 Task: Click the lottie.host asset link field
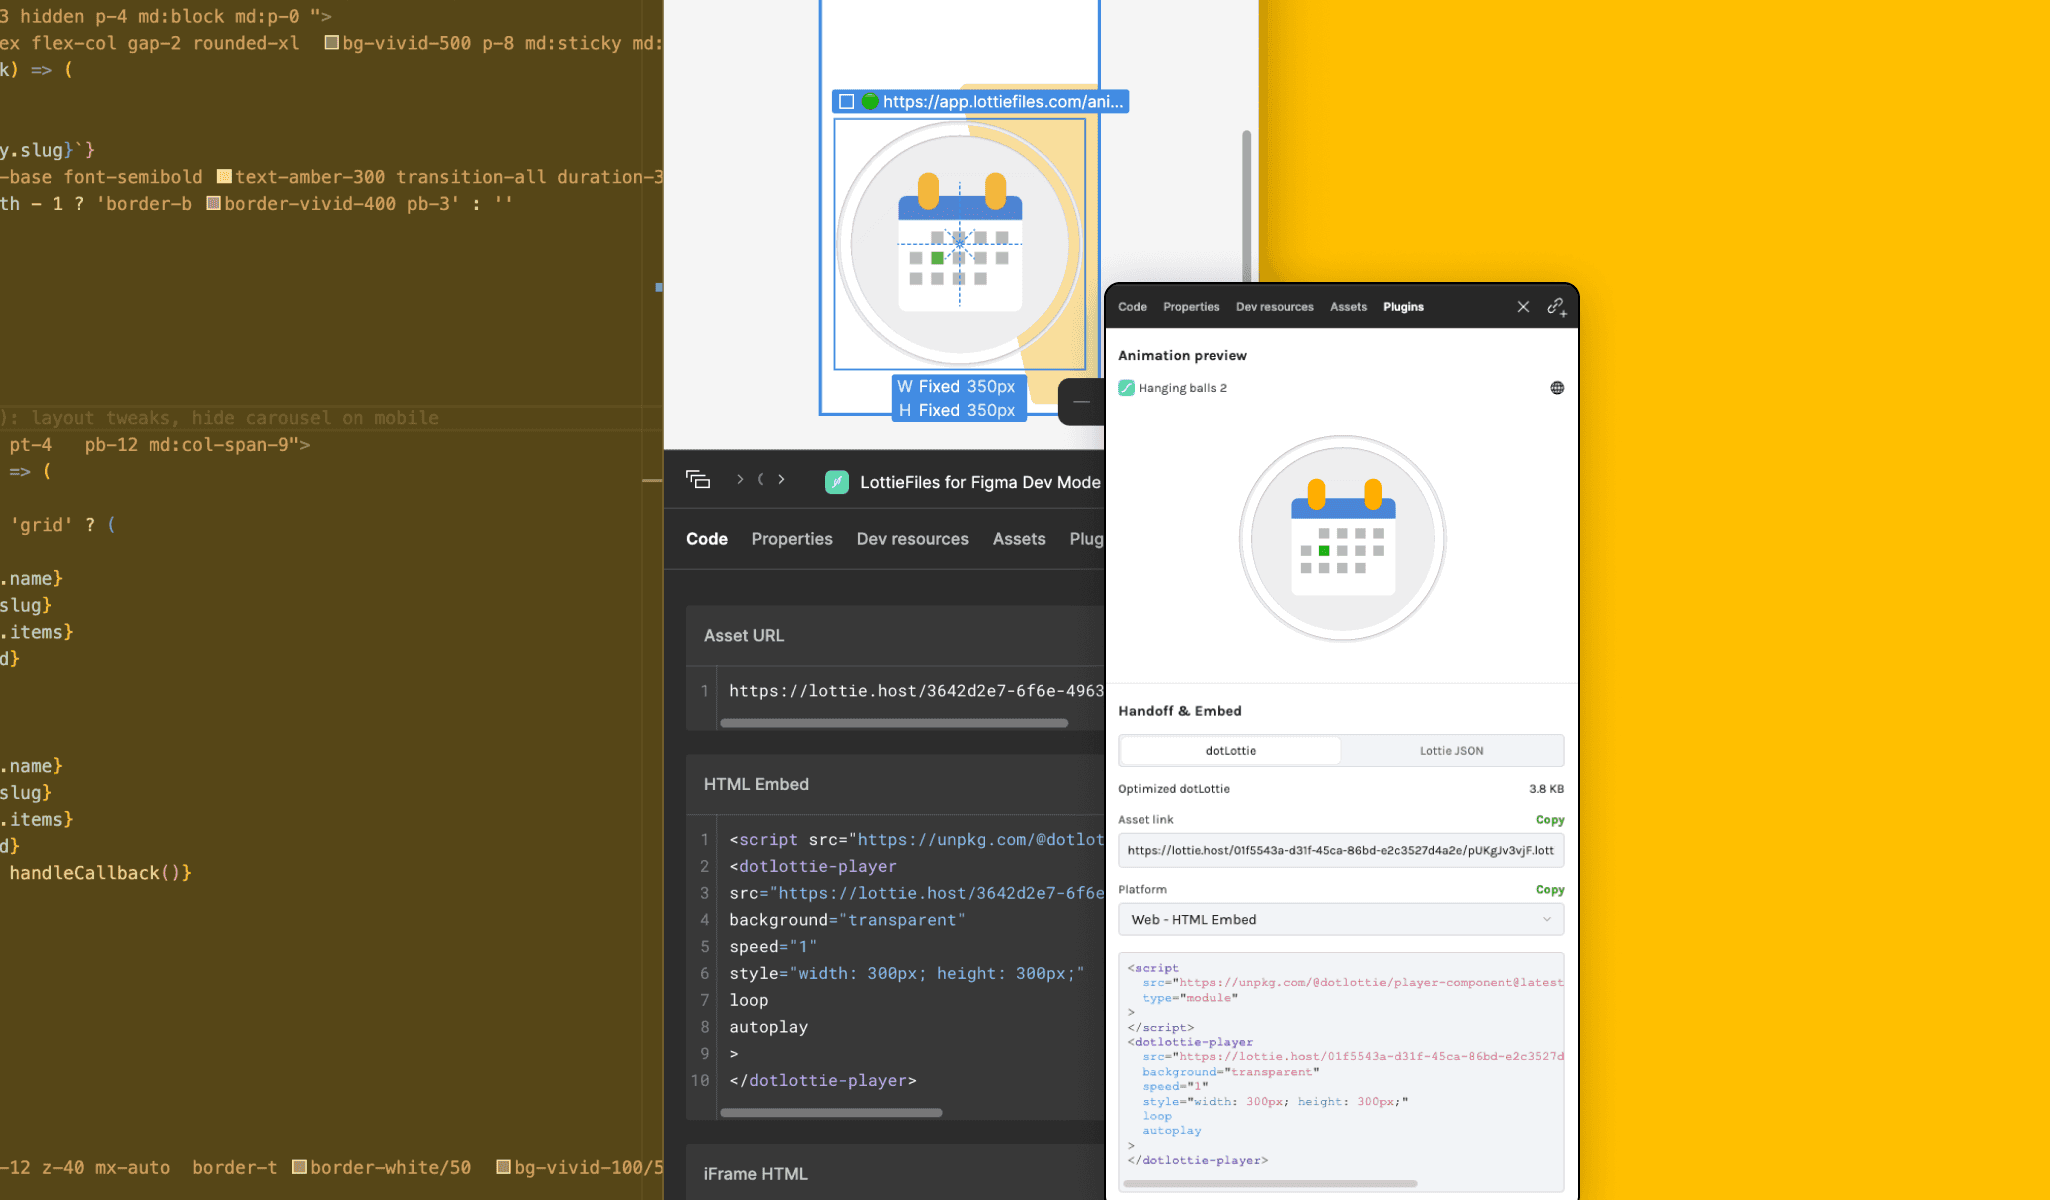pos(1341,851)
